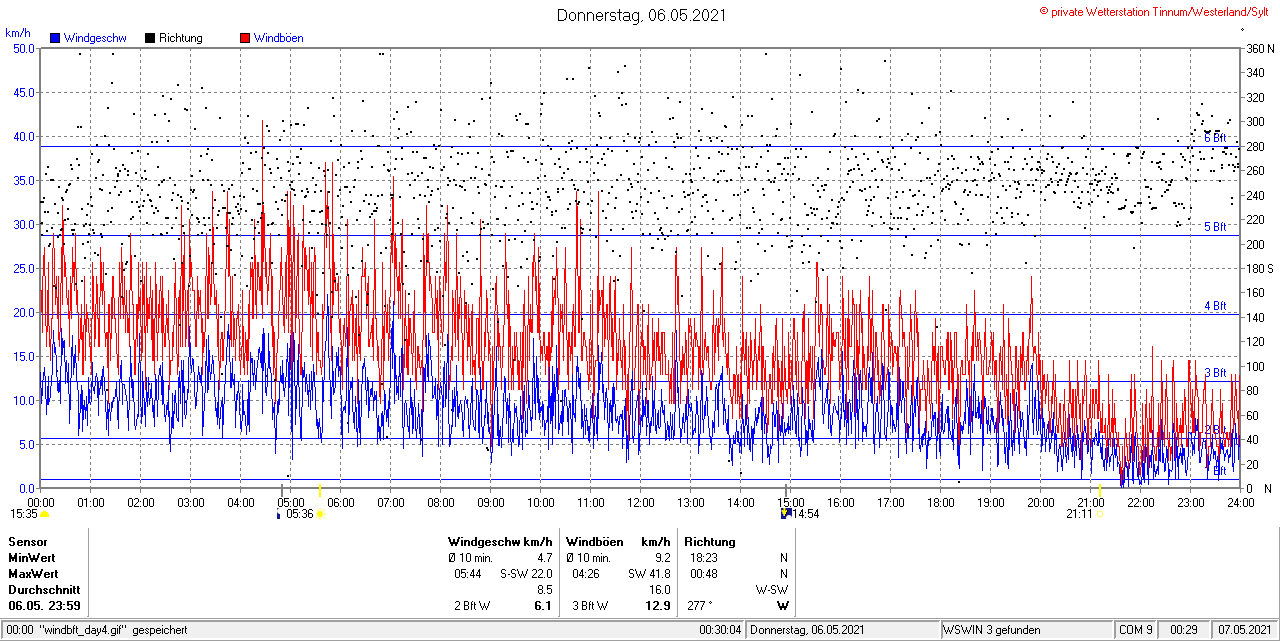Click the 'Windgeschw km/h' column header

(500, 541)
